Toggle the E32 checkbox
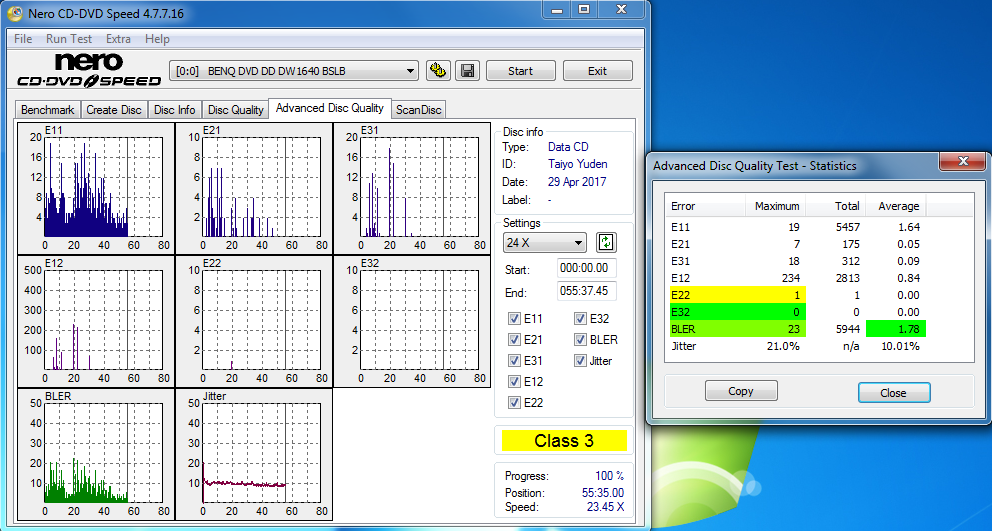992x531 pixels. tap(580, 319)
